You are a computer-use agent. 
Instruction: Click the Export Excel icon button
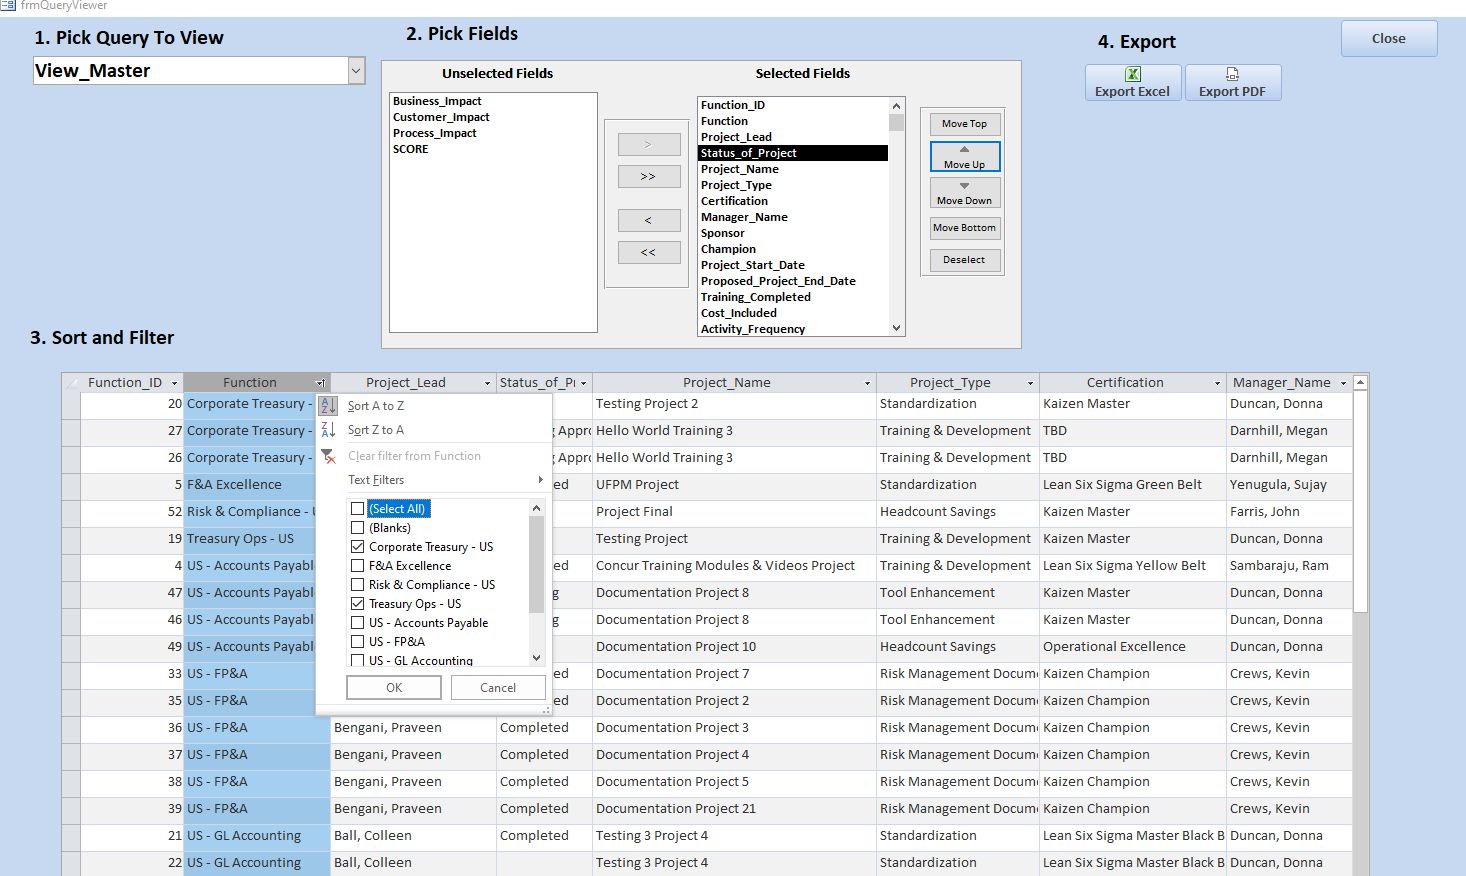(1133, 82)
